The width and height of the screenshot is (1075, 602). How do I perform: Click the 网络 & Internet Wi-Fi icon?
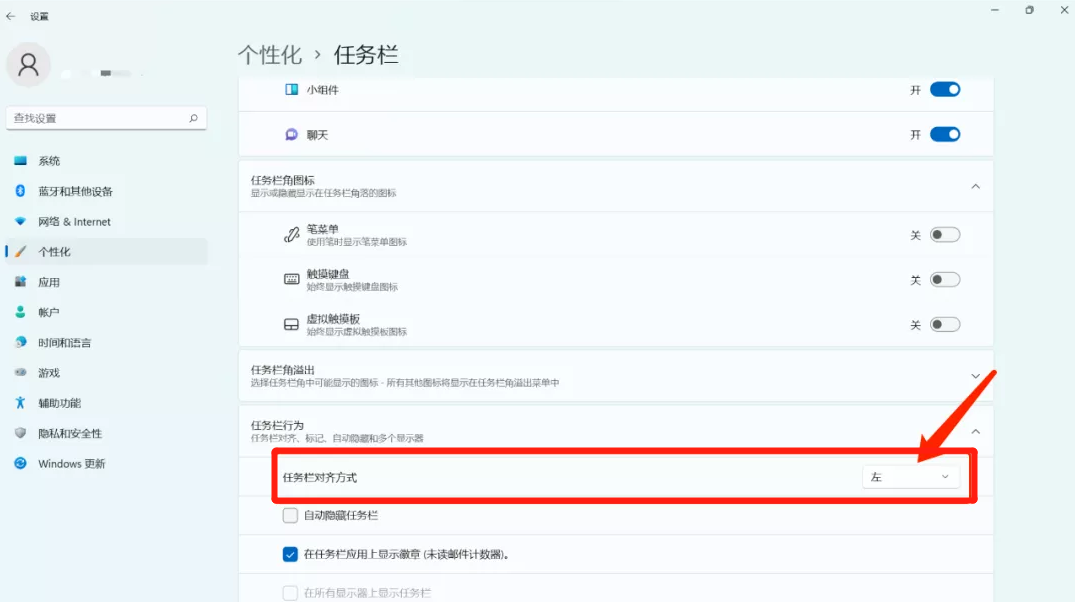pos(21,221)
